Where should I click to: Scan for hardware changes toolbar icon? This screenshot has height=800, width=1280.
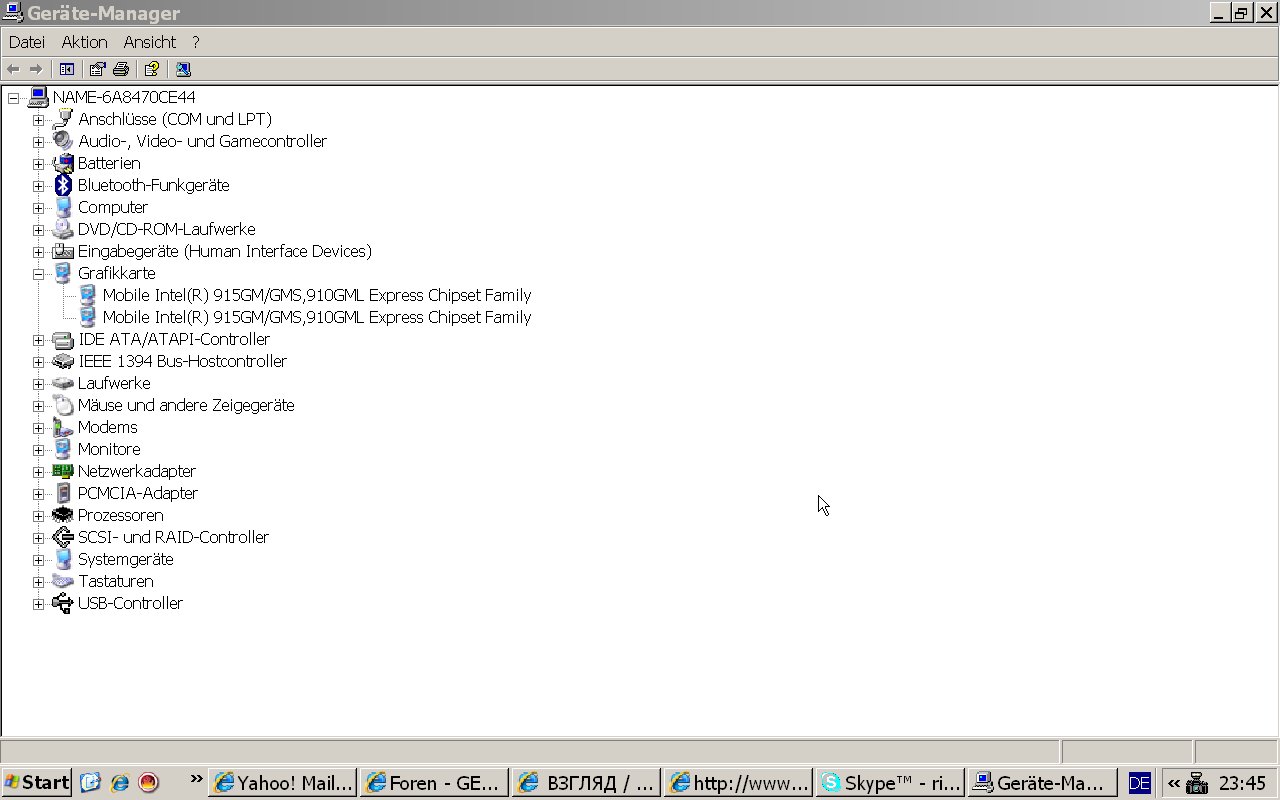pyautogui.click(x=183, y=69)
